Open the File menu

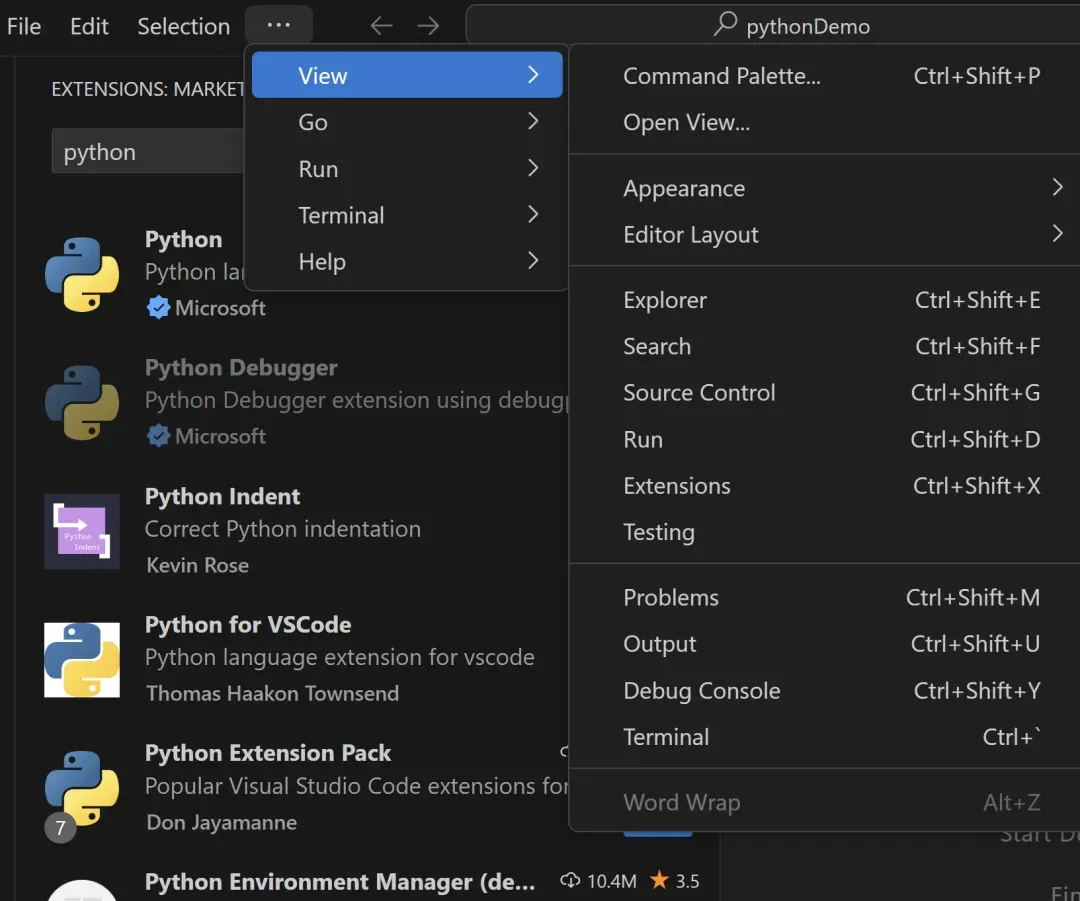click(24, 26)
